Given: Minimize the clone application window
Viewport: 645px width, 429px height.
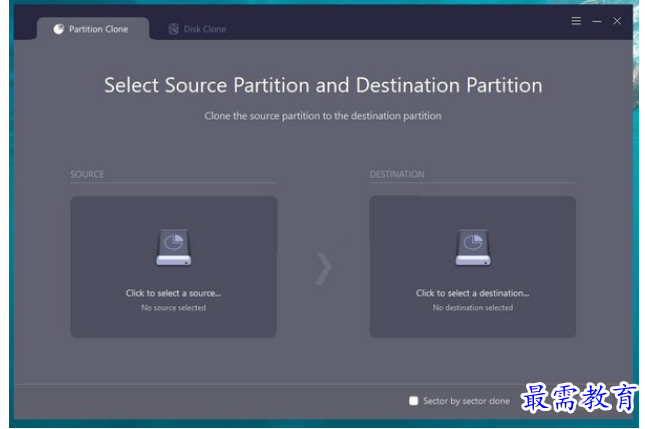Looking at the screenshot, I should click(x=596, y=21).
